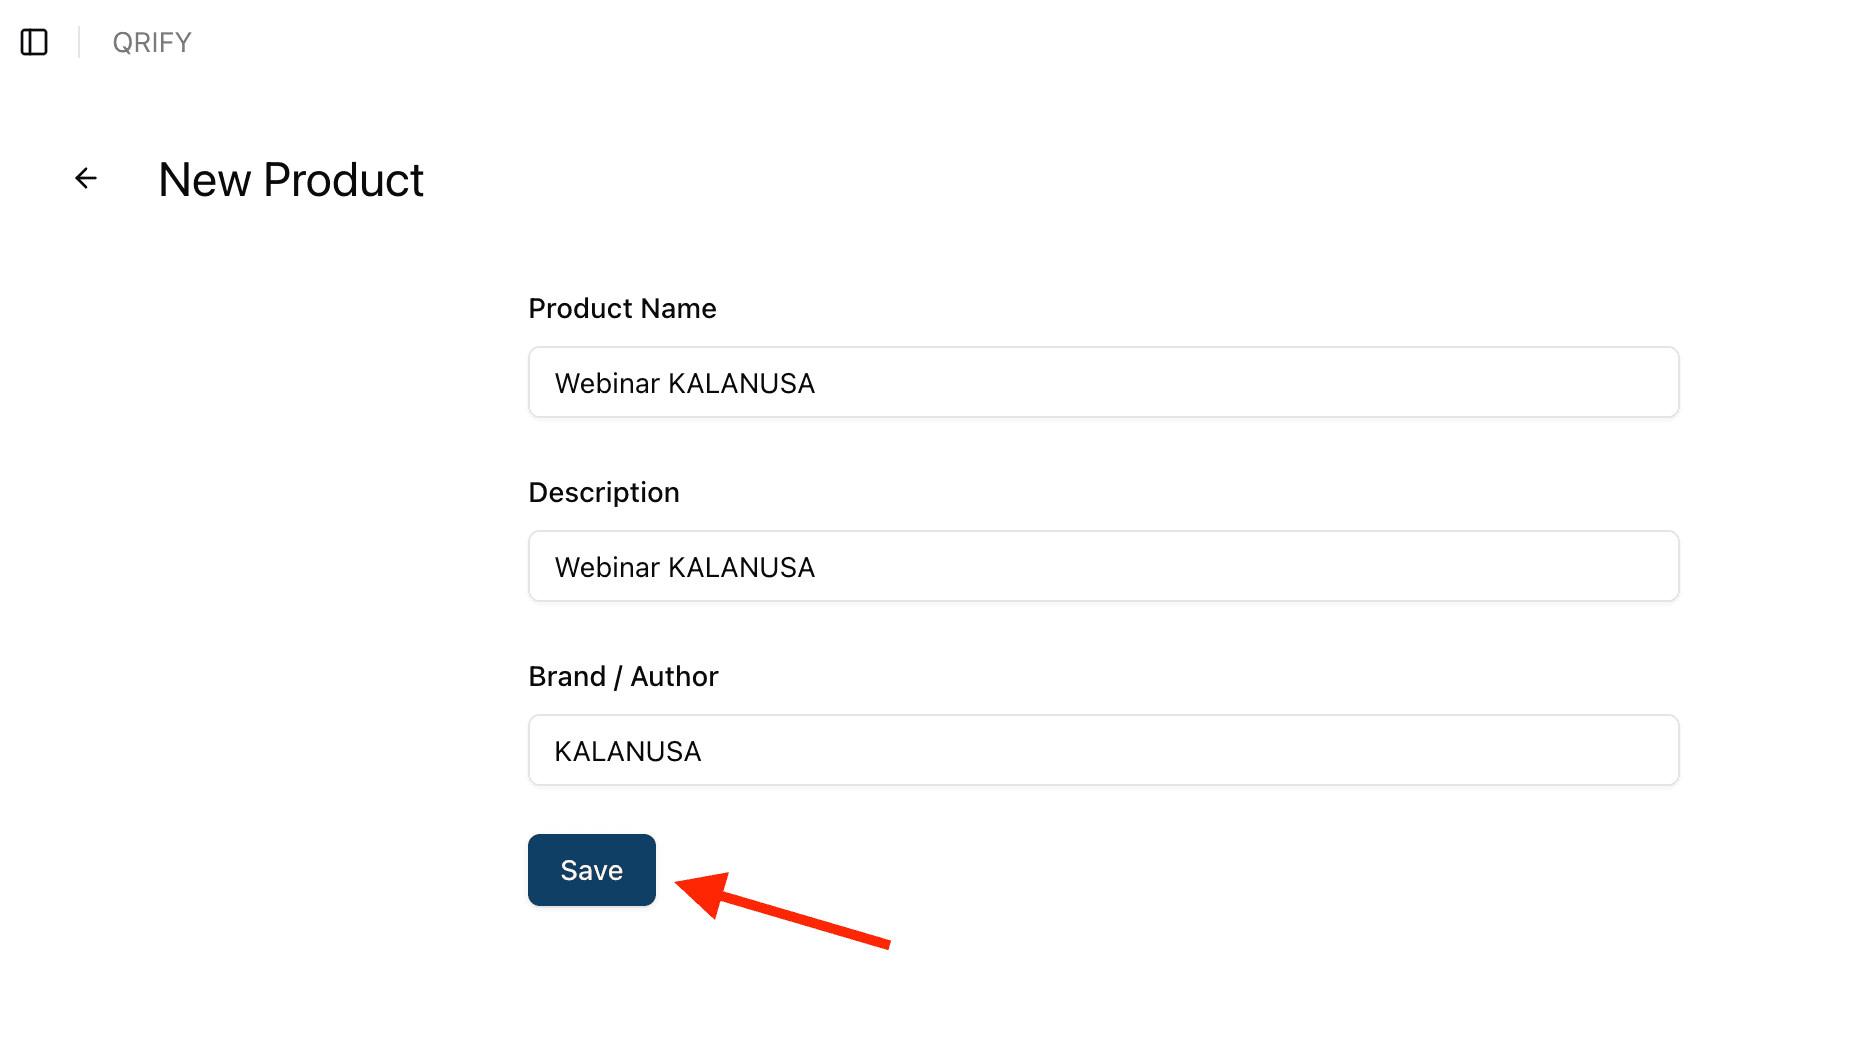The image size is (1868, 1038).
Task: Click the KALANUSA text in Brand field
Action: pyautogui.click(x=628, y=752)
